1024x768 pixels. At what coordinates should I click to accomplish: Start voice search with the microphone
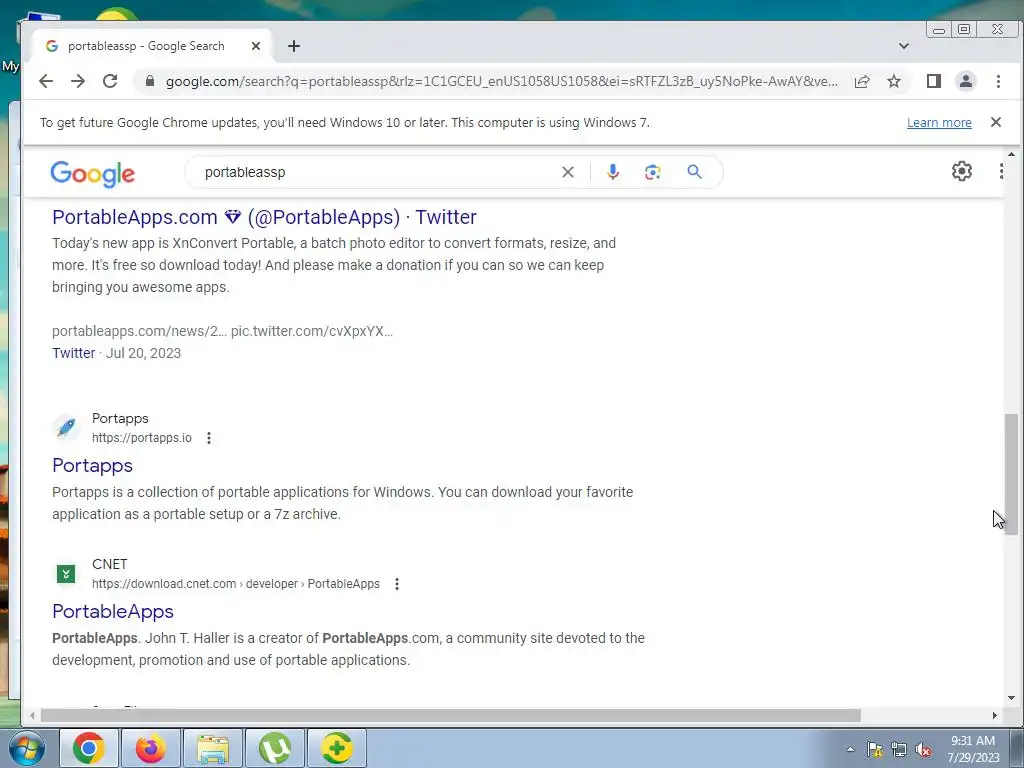pyautogui.click(x=613, y=172)
